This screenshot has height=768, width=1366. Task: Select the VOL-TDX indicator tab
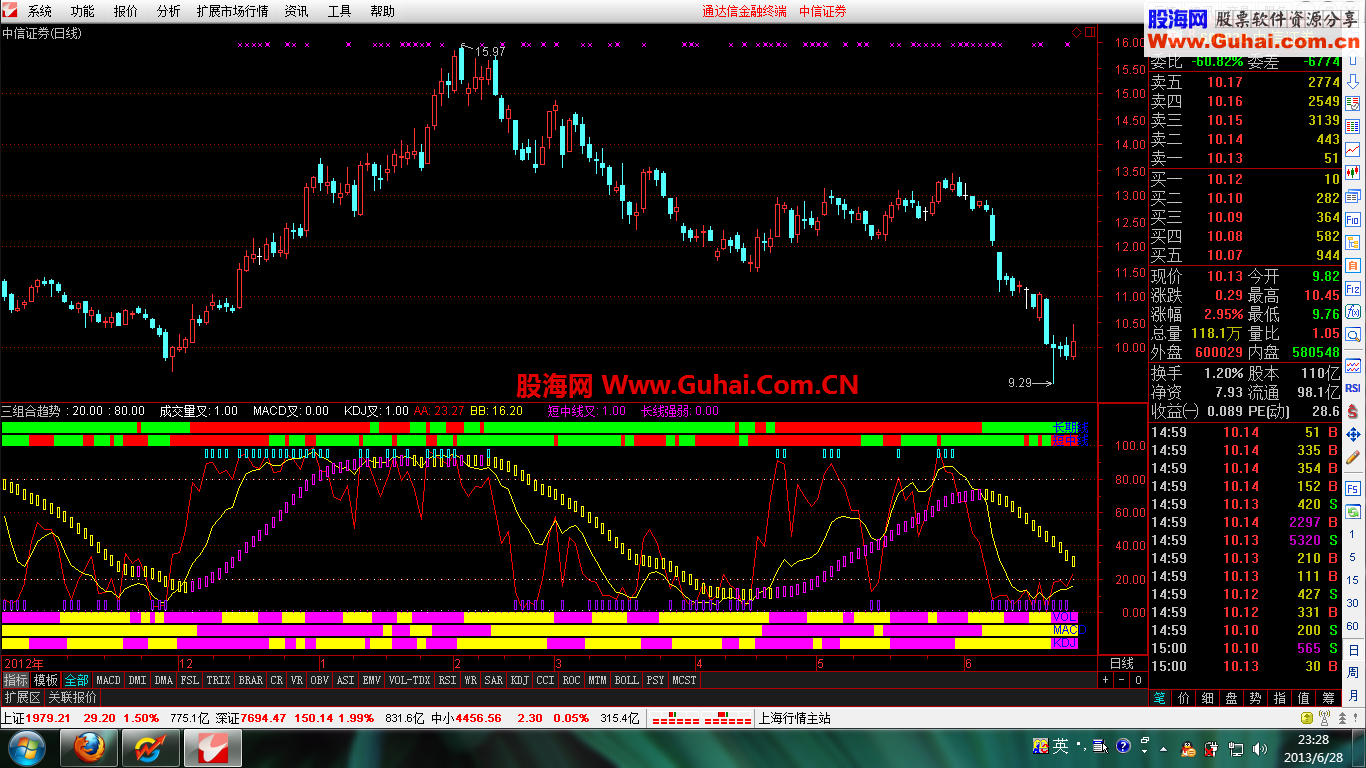point(409,680)
